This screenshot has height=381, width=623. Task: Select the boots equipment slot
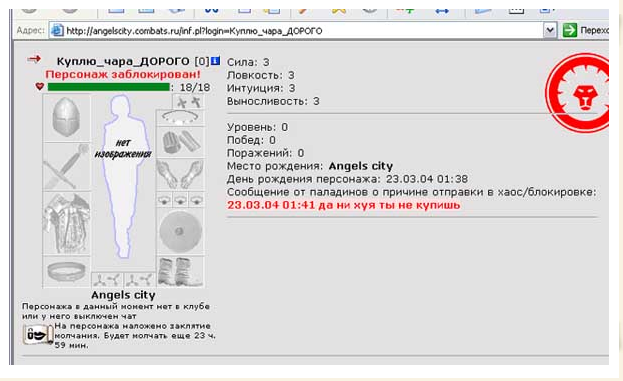pos(180,272)
